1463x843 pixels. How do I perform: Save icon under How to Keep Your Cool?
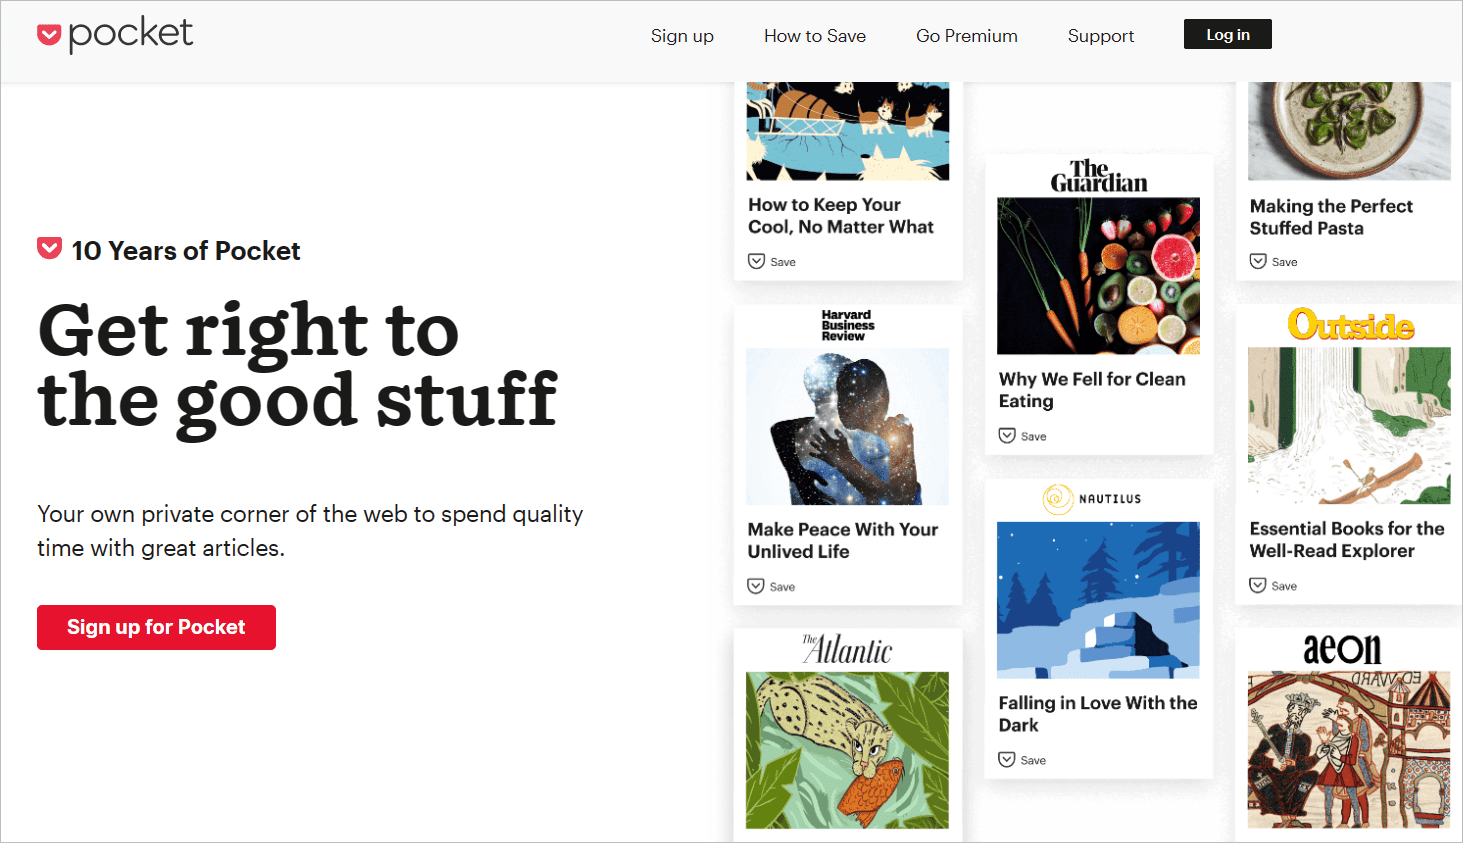click(756, 262)
